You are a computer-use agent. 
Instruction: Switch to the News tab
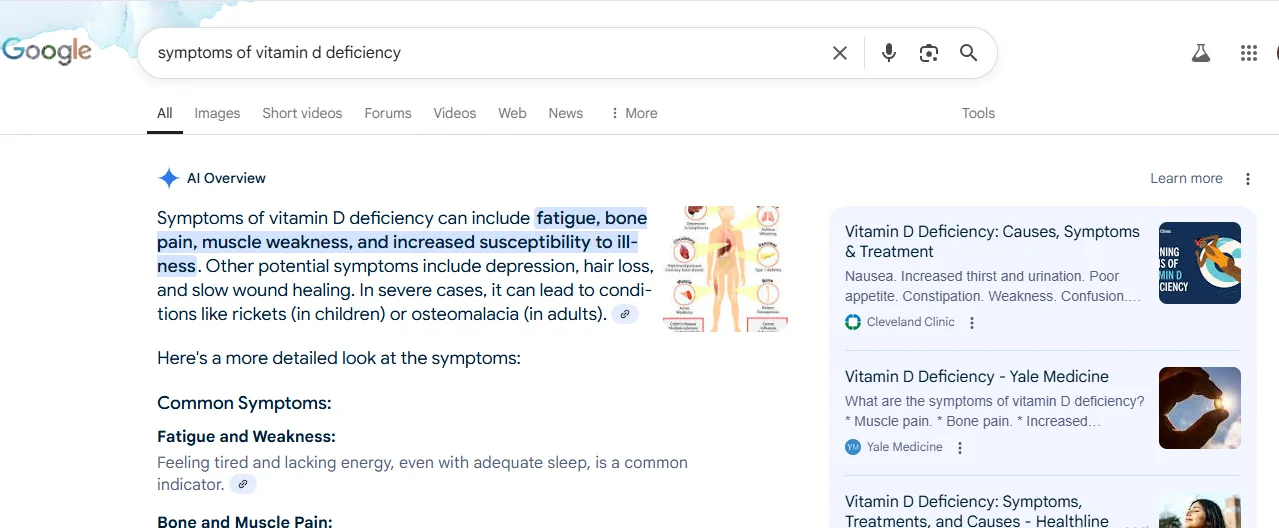click(x=566, y=113)
